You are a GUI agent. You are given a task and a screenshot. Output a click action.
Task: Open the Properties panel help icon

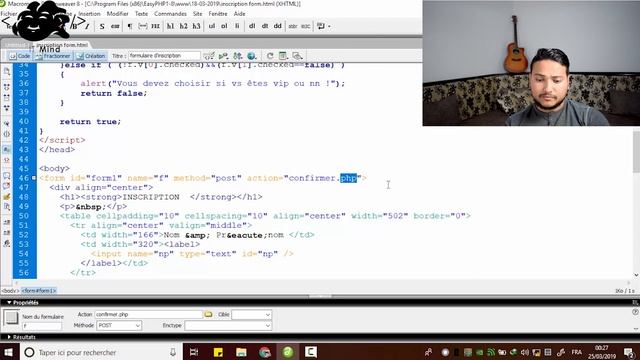tap(635, 312)
